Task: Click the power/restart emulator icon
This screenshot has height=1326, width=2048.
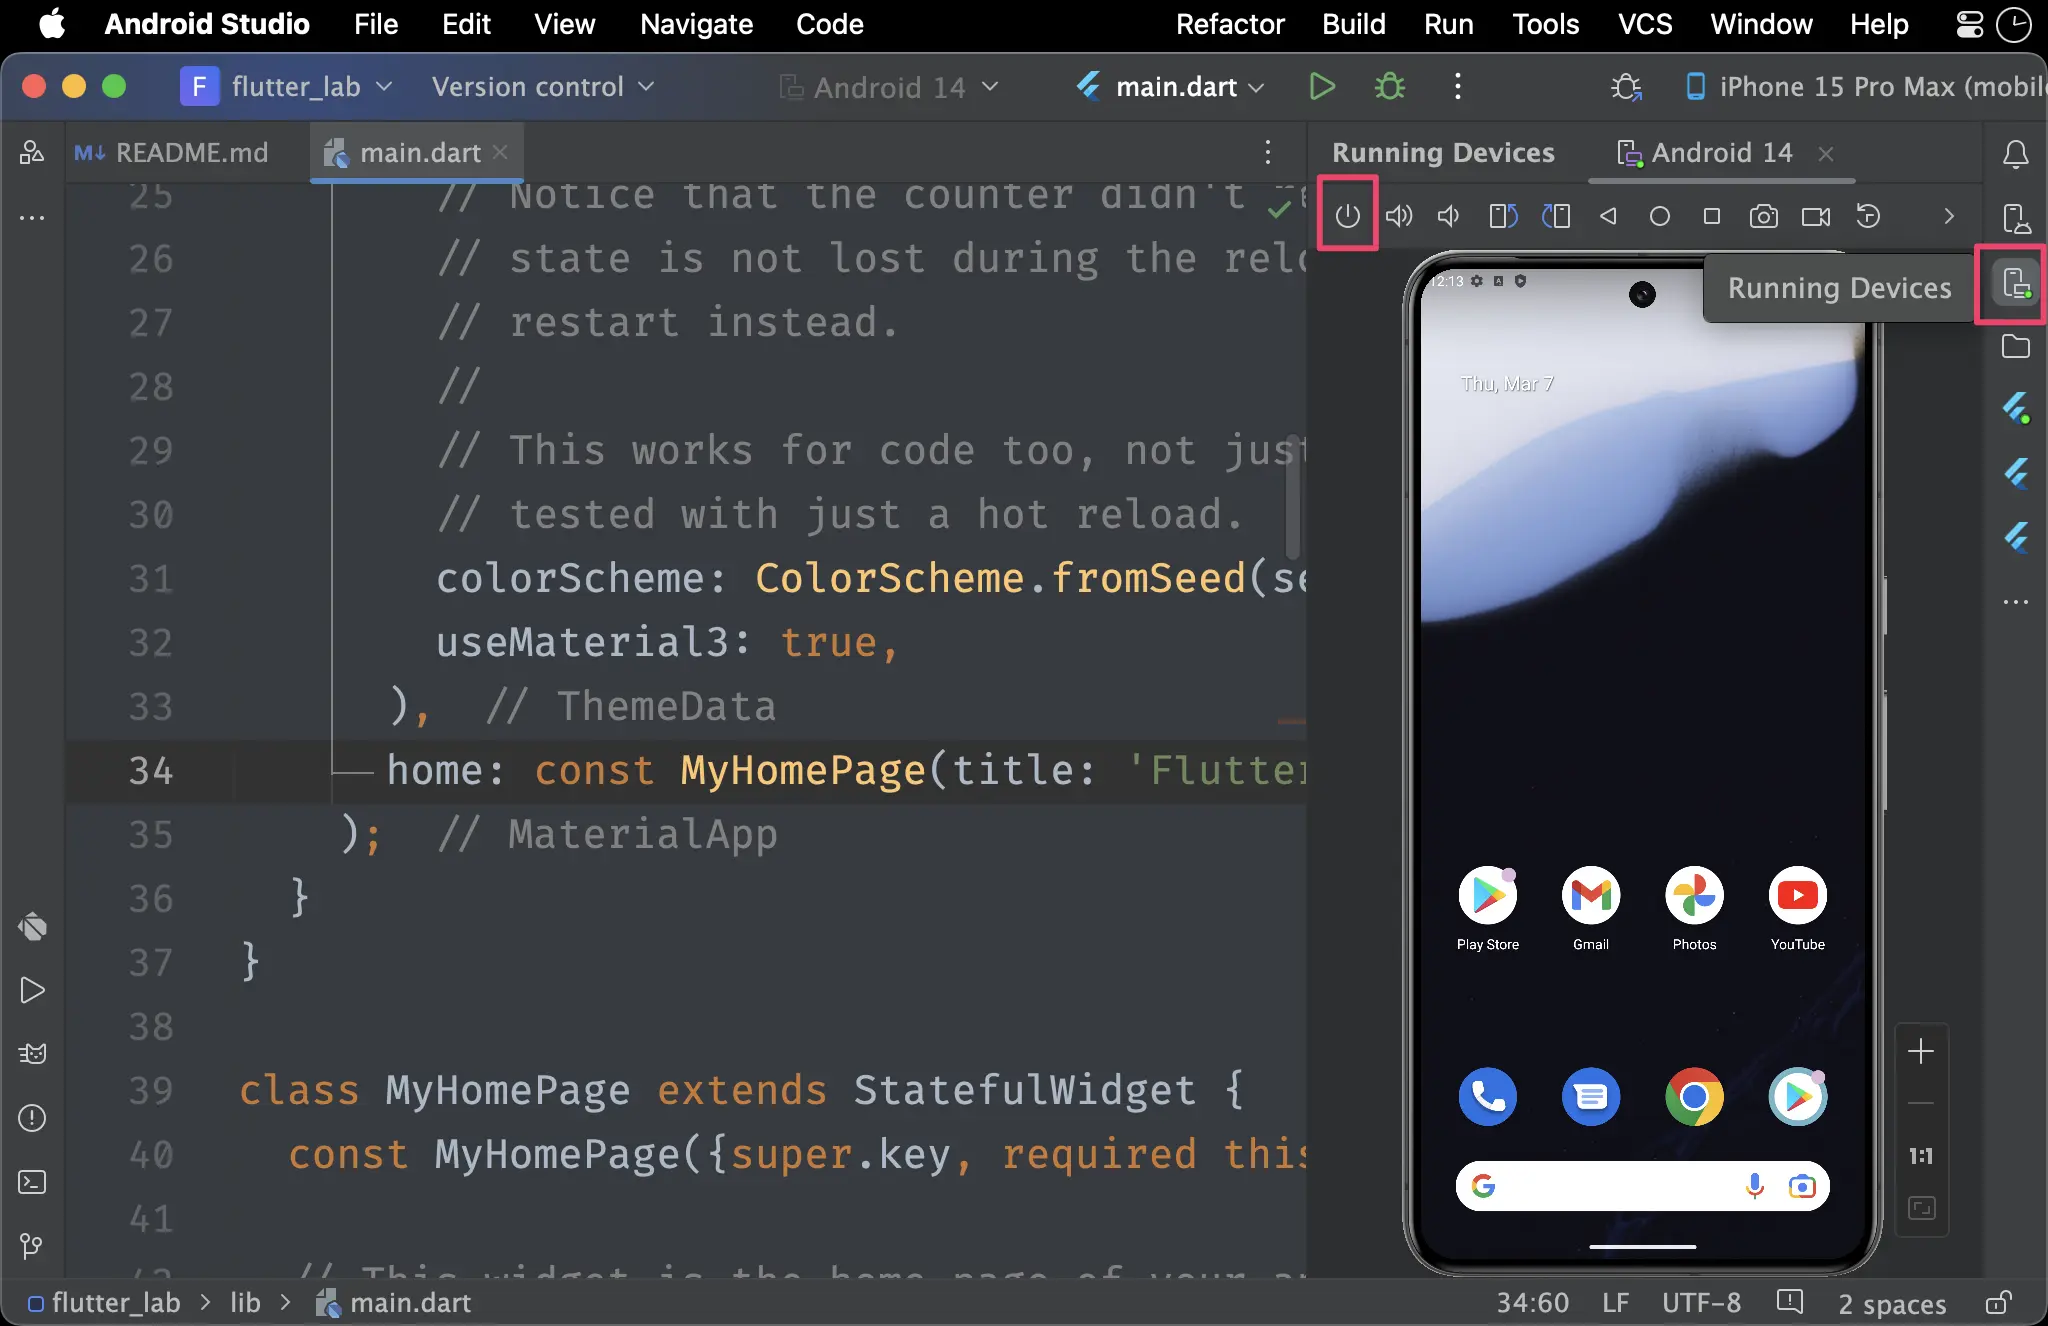Action: coord(1346,215)
